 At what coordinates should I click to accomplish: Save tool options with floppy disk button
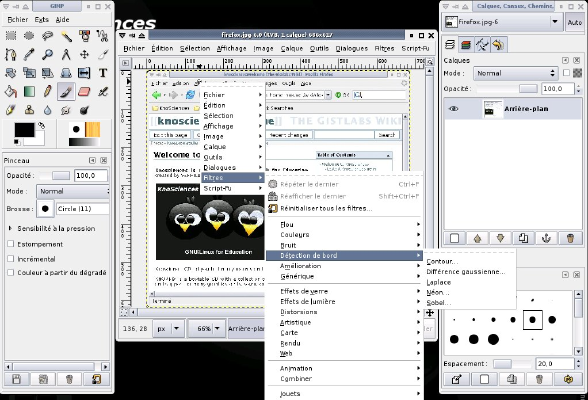pyautogui.click(x=16, y=379)
